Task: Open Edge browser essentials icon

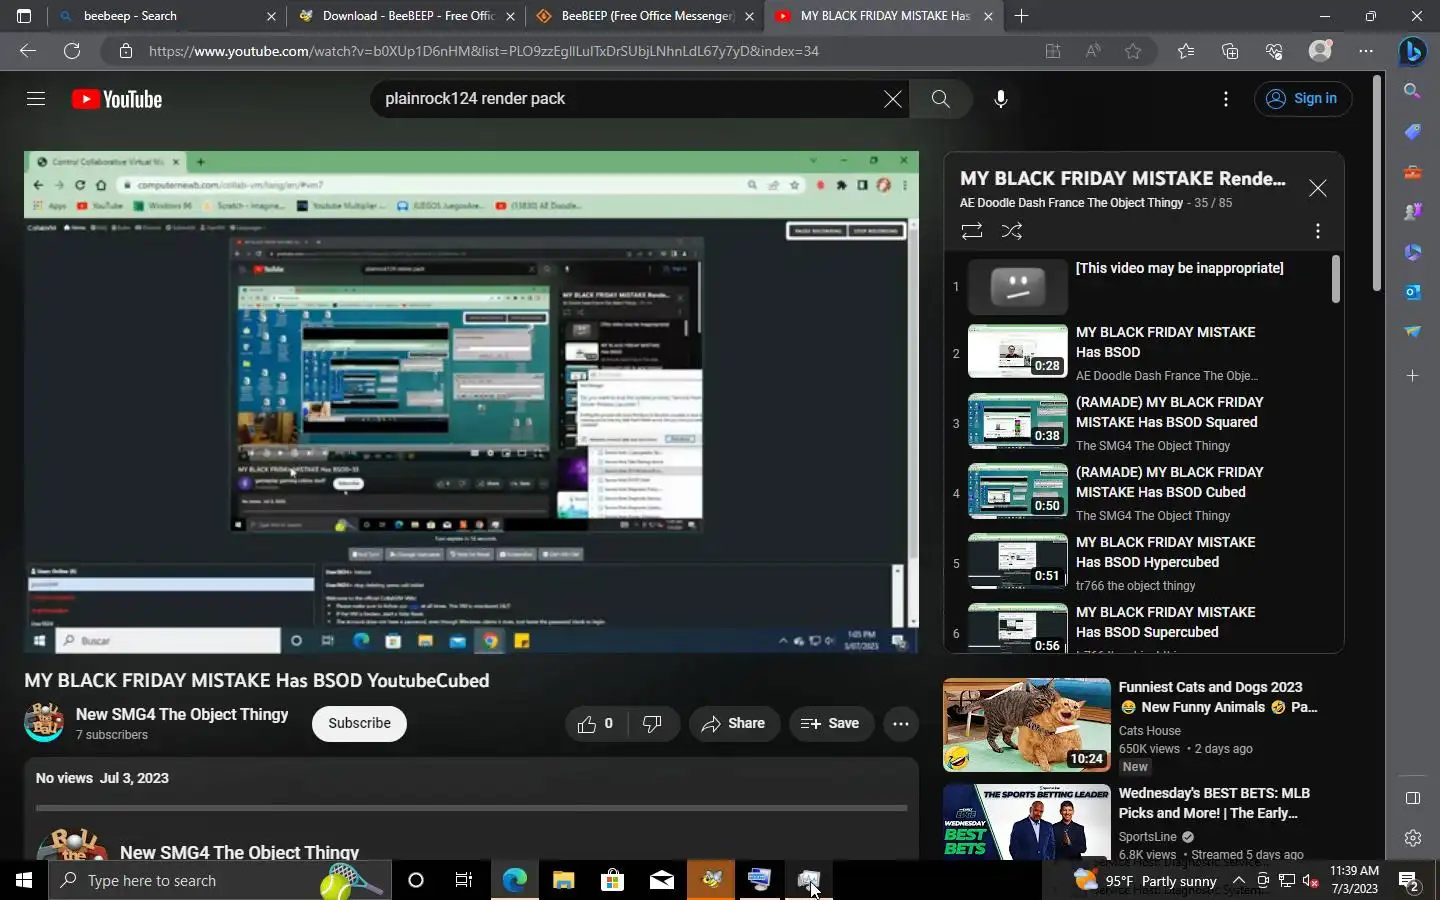Action: [x=1274, y=51]
